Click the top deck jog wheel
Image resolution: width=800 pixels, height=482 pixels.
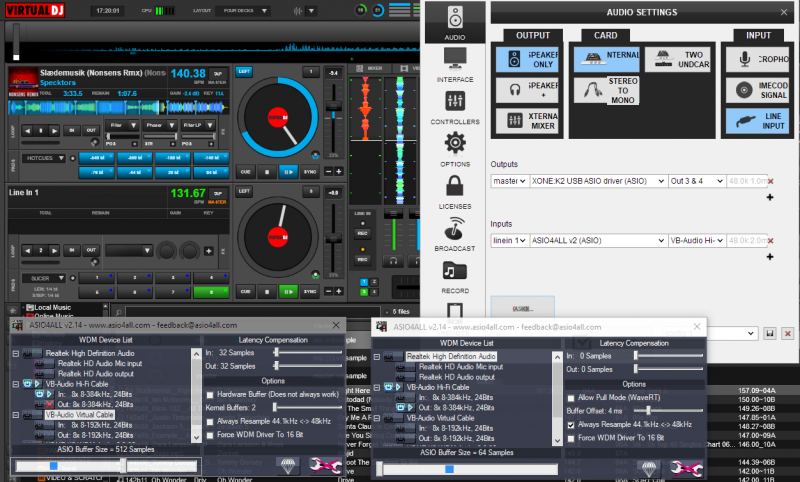pos(278,118)
